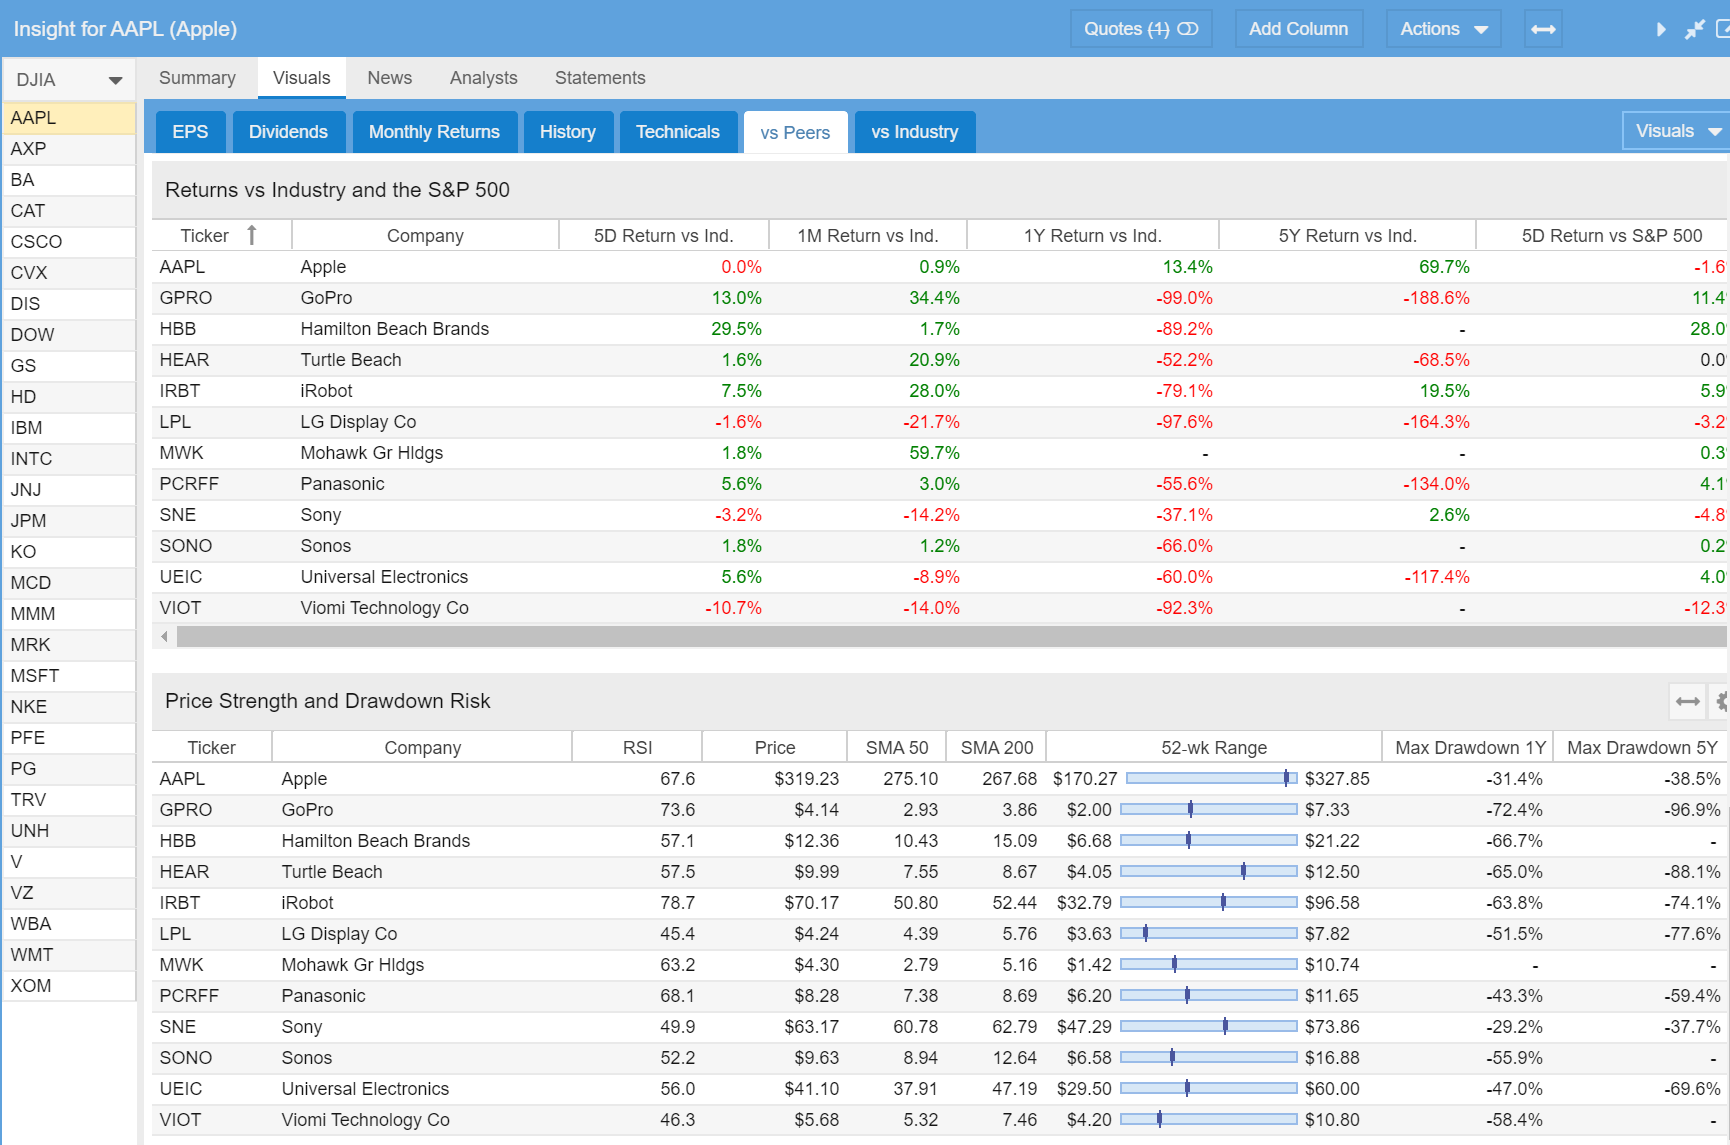Click Price Strength panel fit-width arrow icon

(x=1687, y=701)
